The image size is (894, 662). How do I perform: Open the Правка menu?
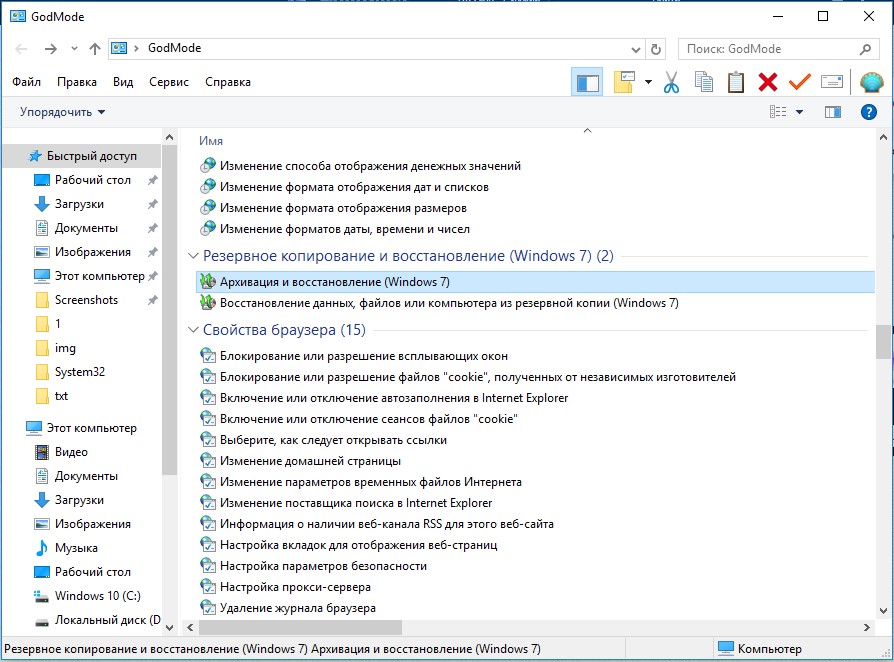76,82
